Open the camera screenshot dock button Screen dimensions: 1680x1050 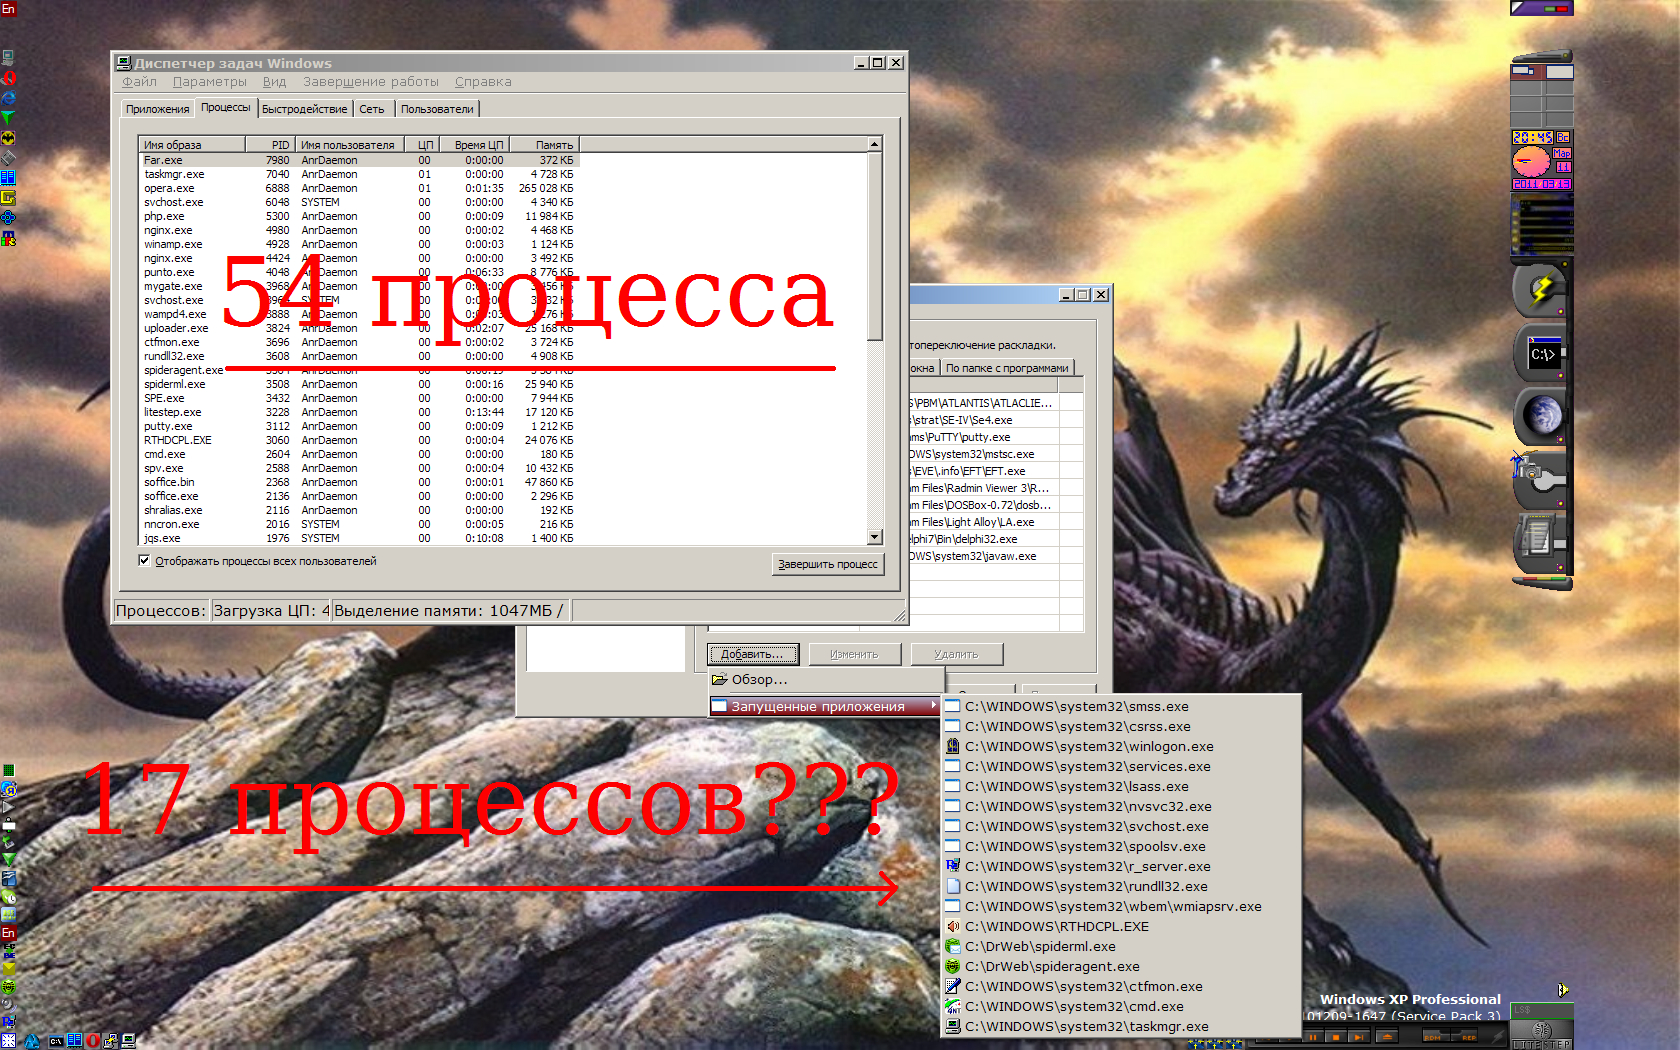coord(1541,478)
